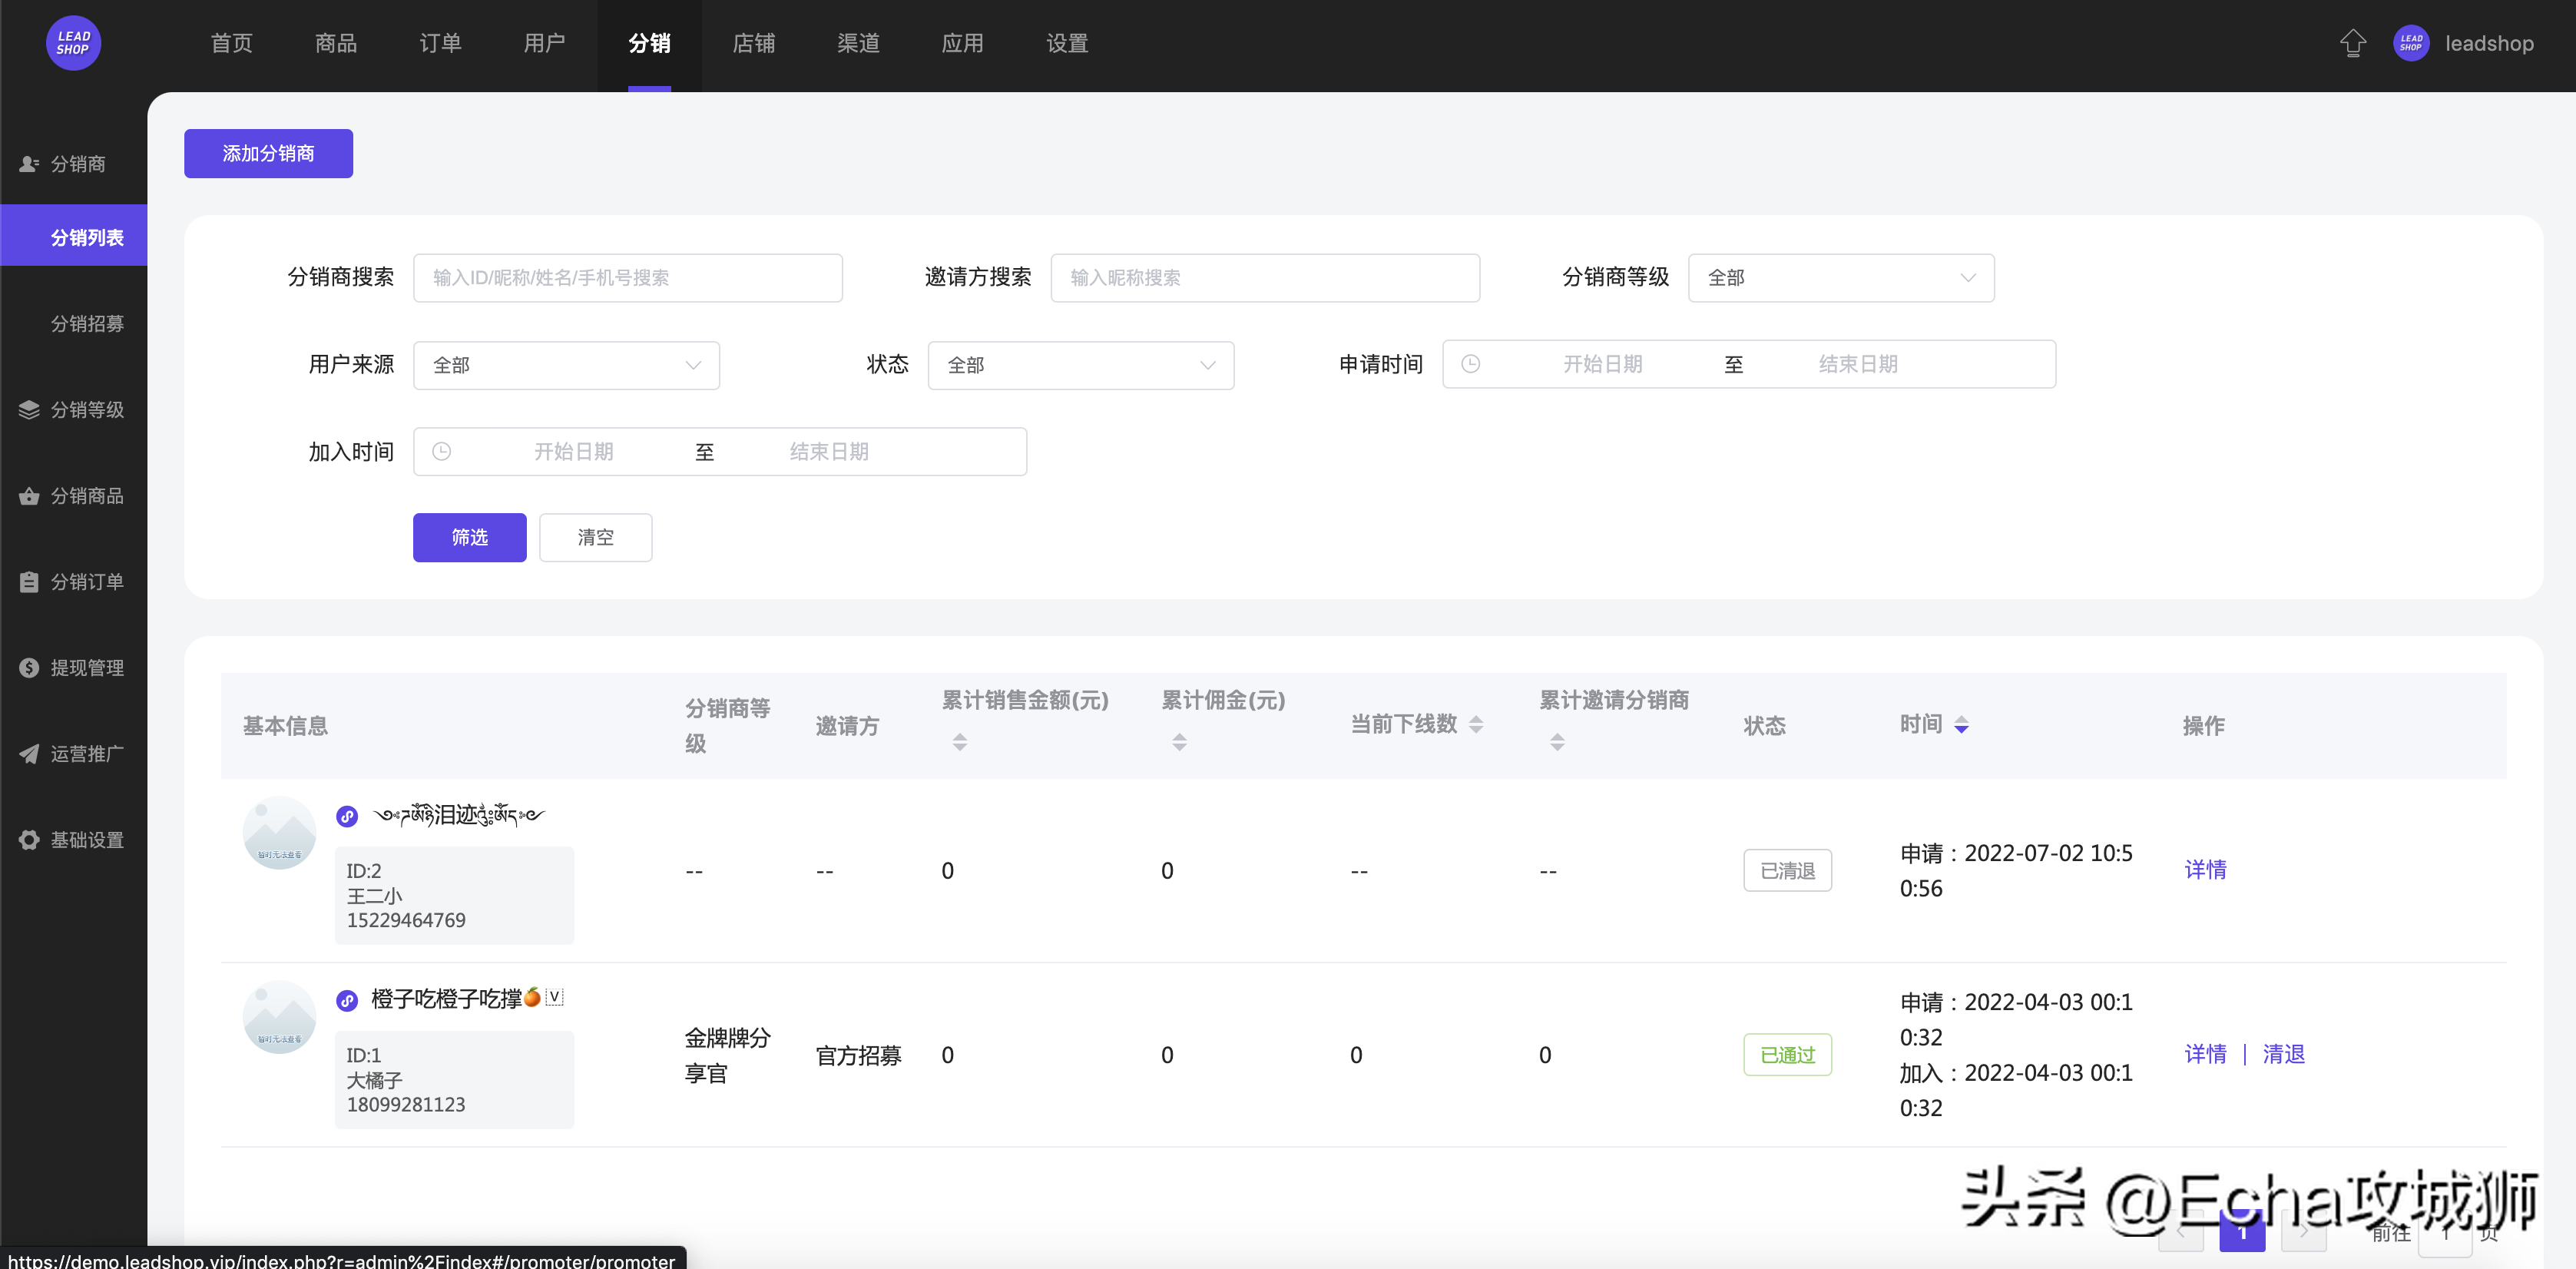Open the leadshop user avatar icon

[x=2411, y=43]
